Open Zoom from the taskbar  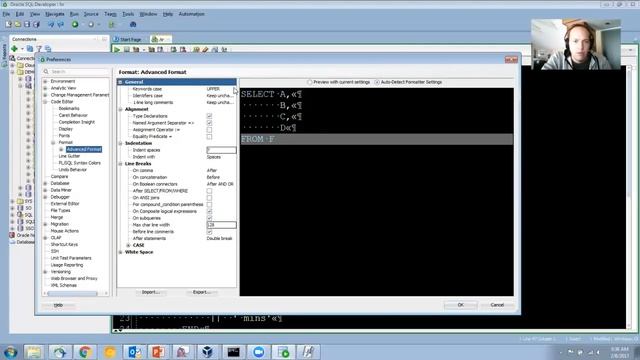[x=258, y=352]
